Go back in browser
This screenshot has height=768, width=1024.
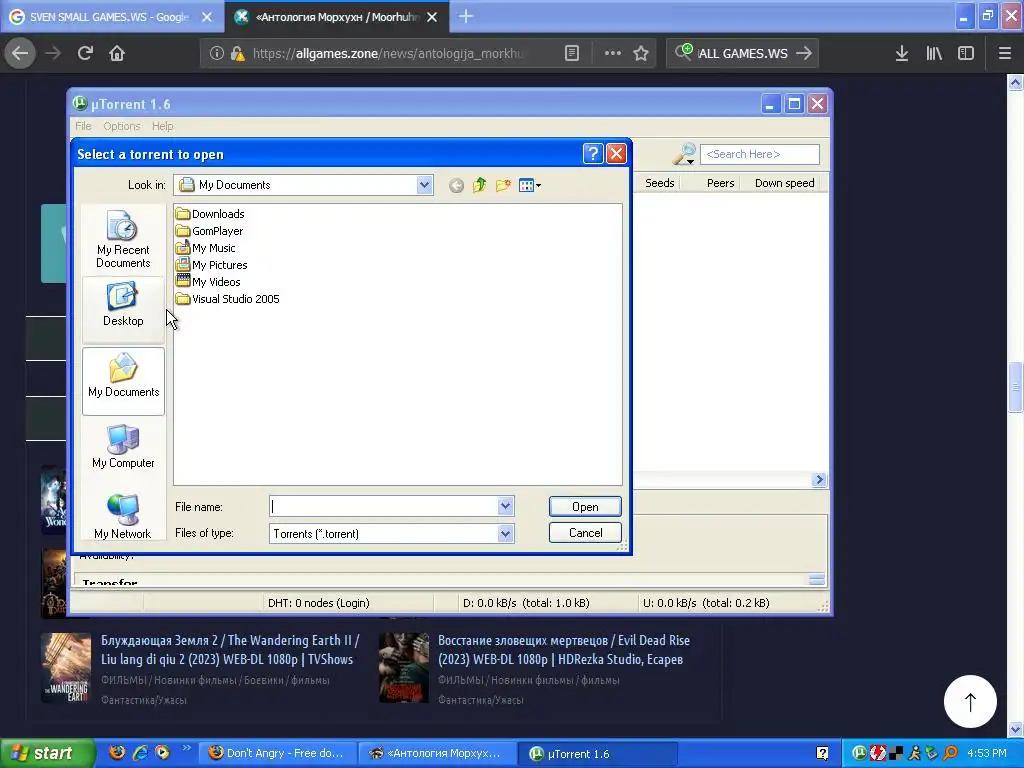(x=20, y=53)
